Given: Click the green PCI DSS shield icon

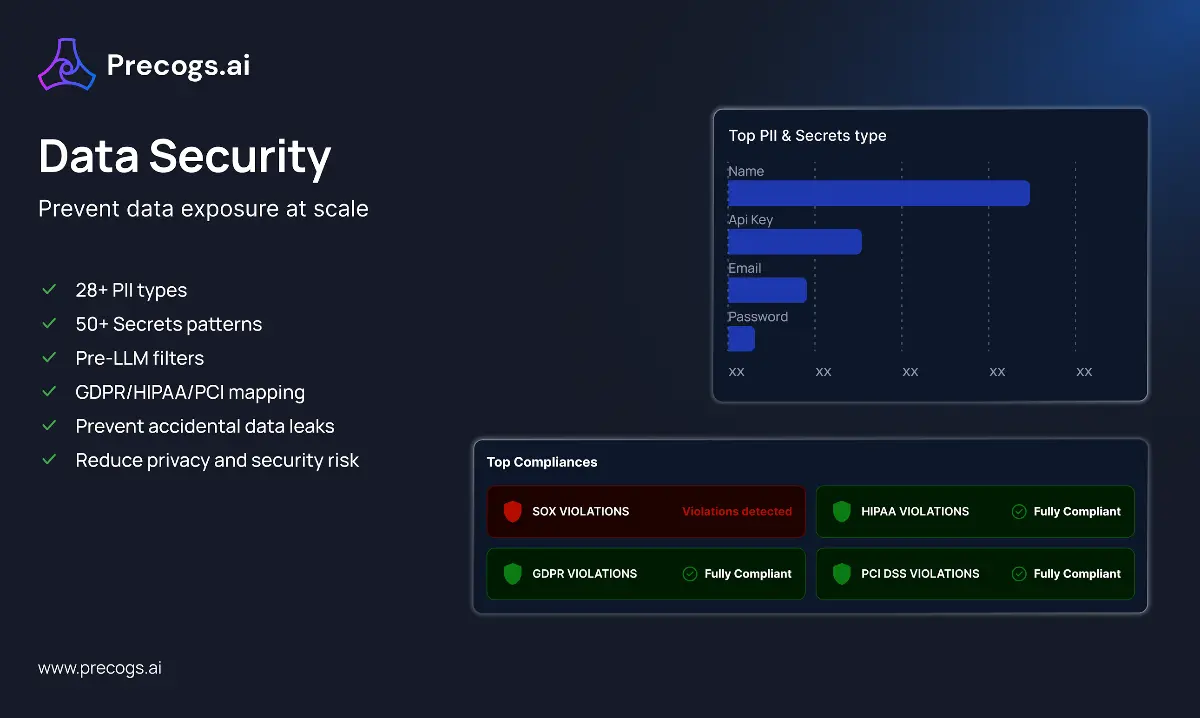Looking at the screenshot, I should 842,574.
